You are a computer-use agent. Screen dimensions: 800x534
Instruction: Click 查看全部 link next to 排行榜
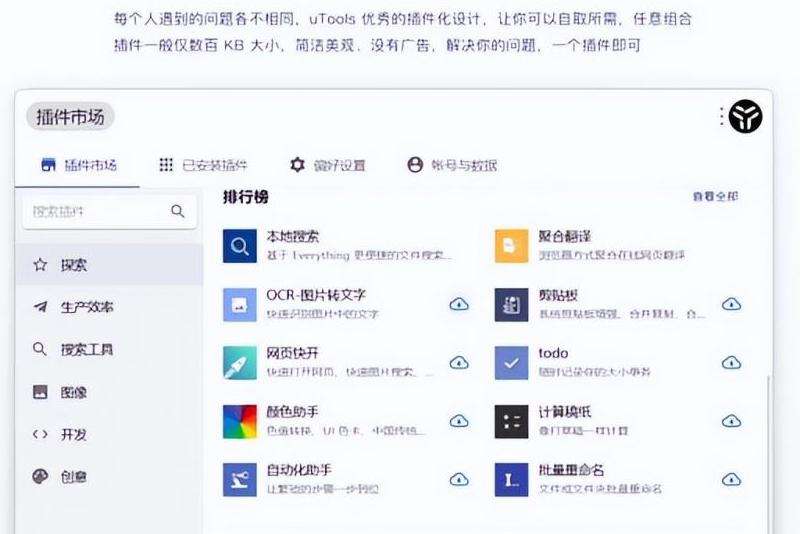tap(715, 196)
